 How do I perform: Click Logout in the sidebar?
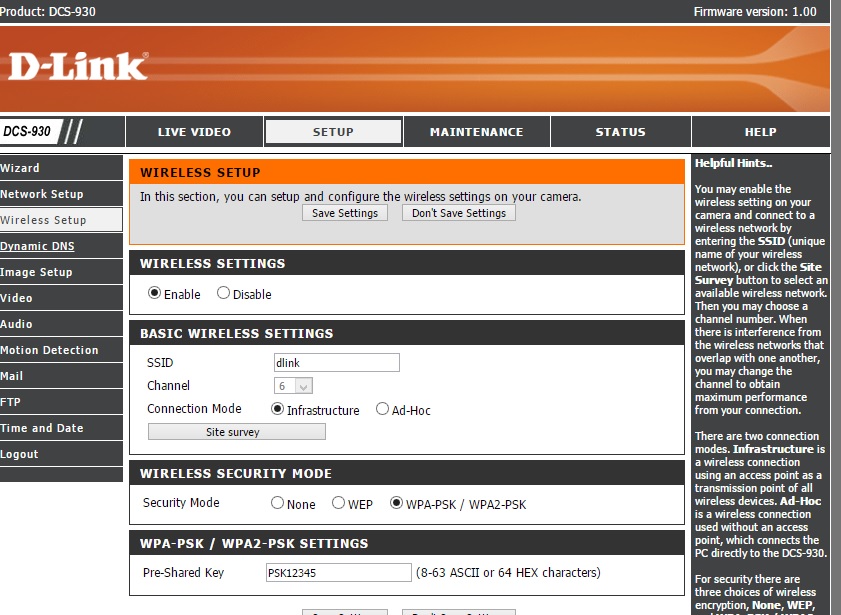[61, 454]
